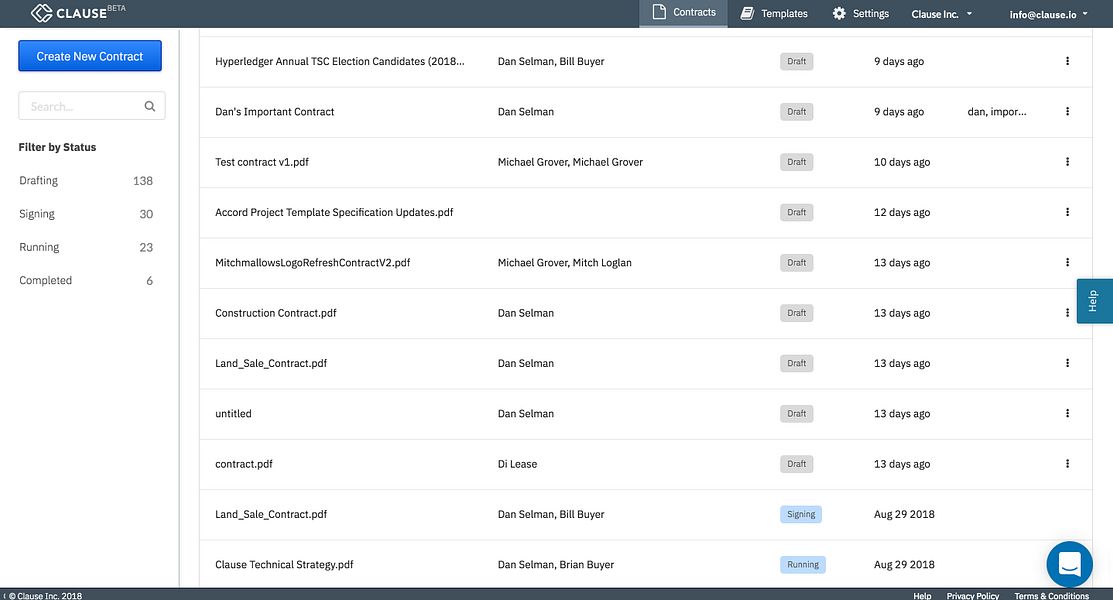Open more options for MitchmallowsLogoRefreshContractV2.pdf
This screenshot has width=1113, height=600.
click(1067, 263)
